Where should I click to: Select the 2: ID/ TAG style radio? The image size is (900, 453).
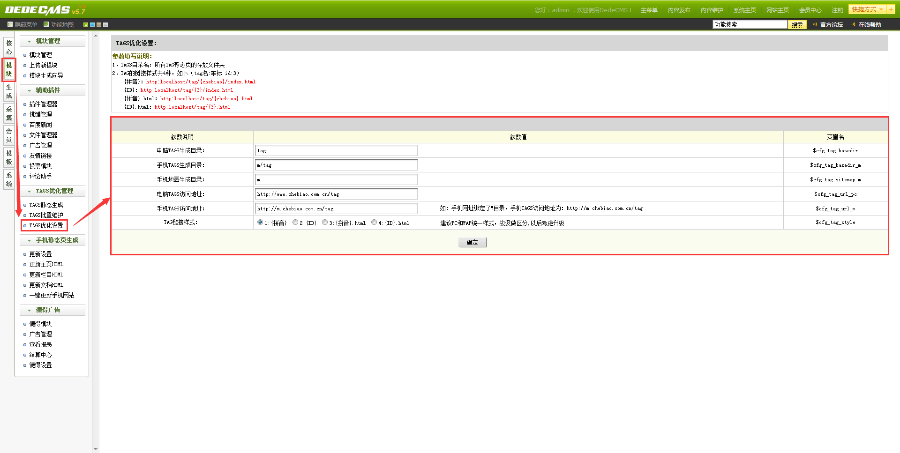(x=295, y=222)
